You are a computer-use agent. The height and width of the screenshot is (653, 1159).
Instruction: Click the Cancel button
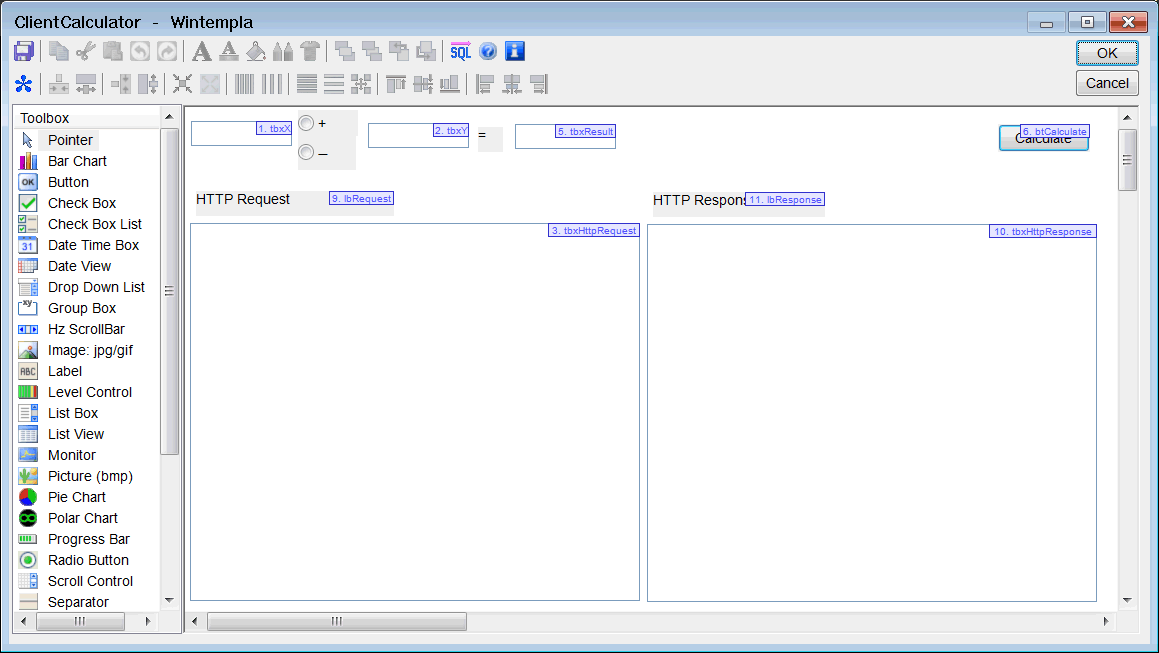(x=1107, y=83)
